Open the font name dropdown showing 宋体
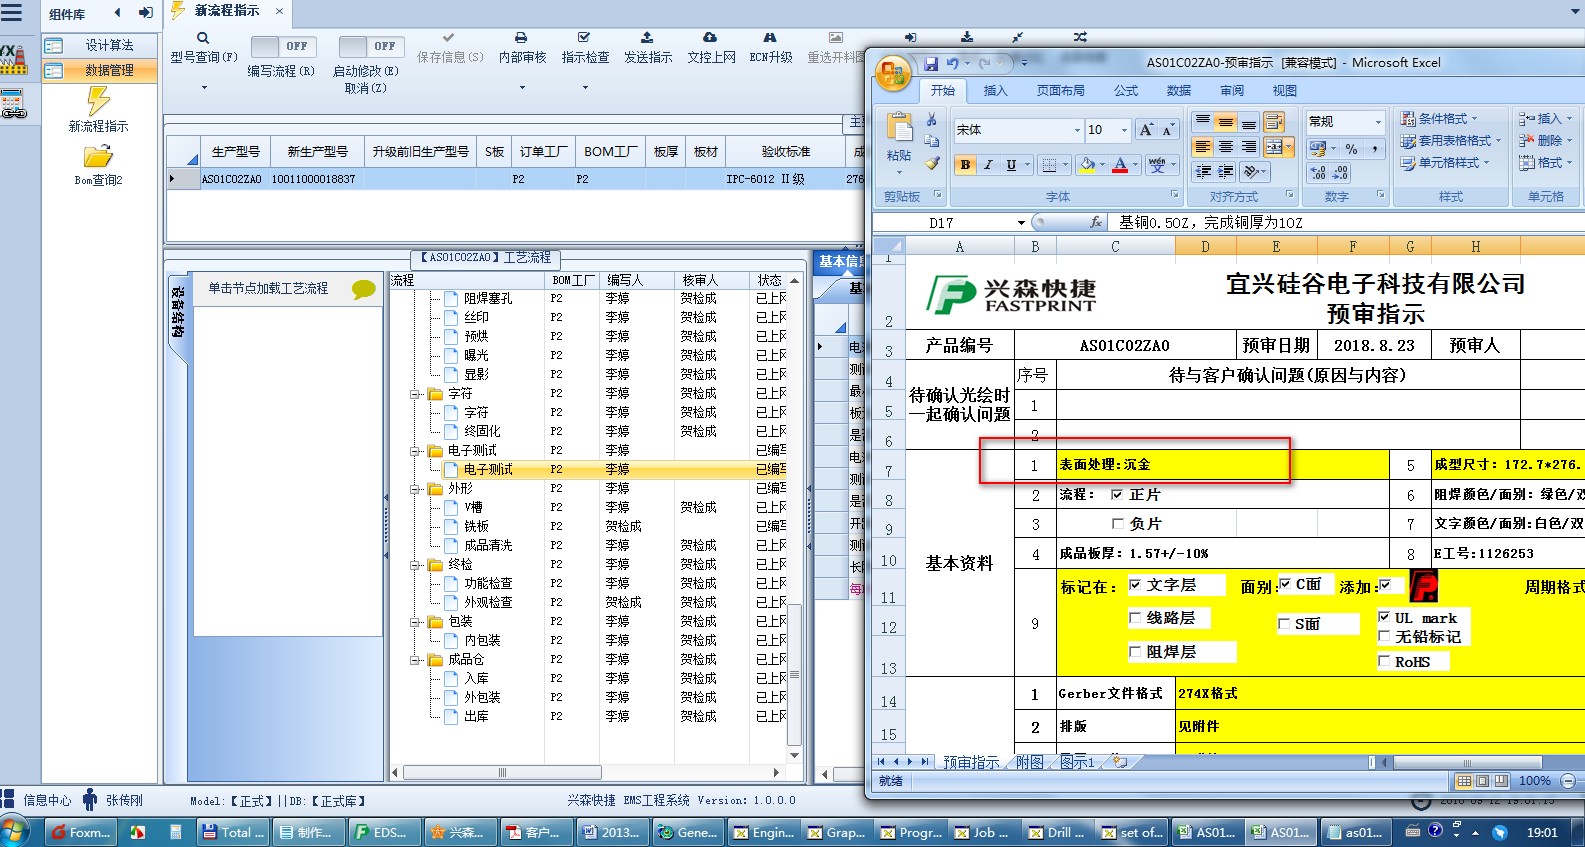This screenshot has width=1585, height=847. pyautogui.click(x=1077, y=130)
